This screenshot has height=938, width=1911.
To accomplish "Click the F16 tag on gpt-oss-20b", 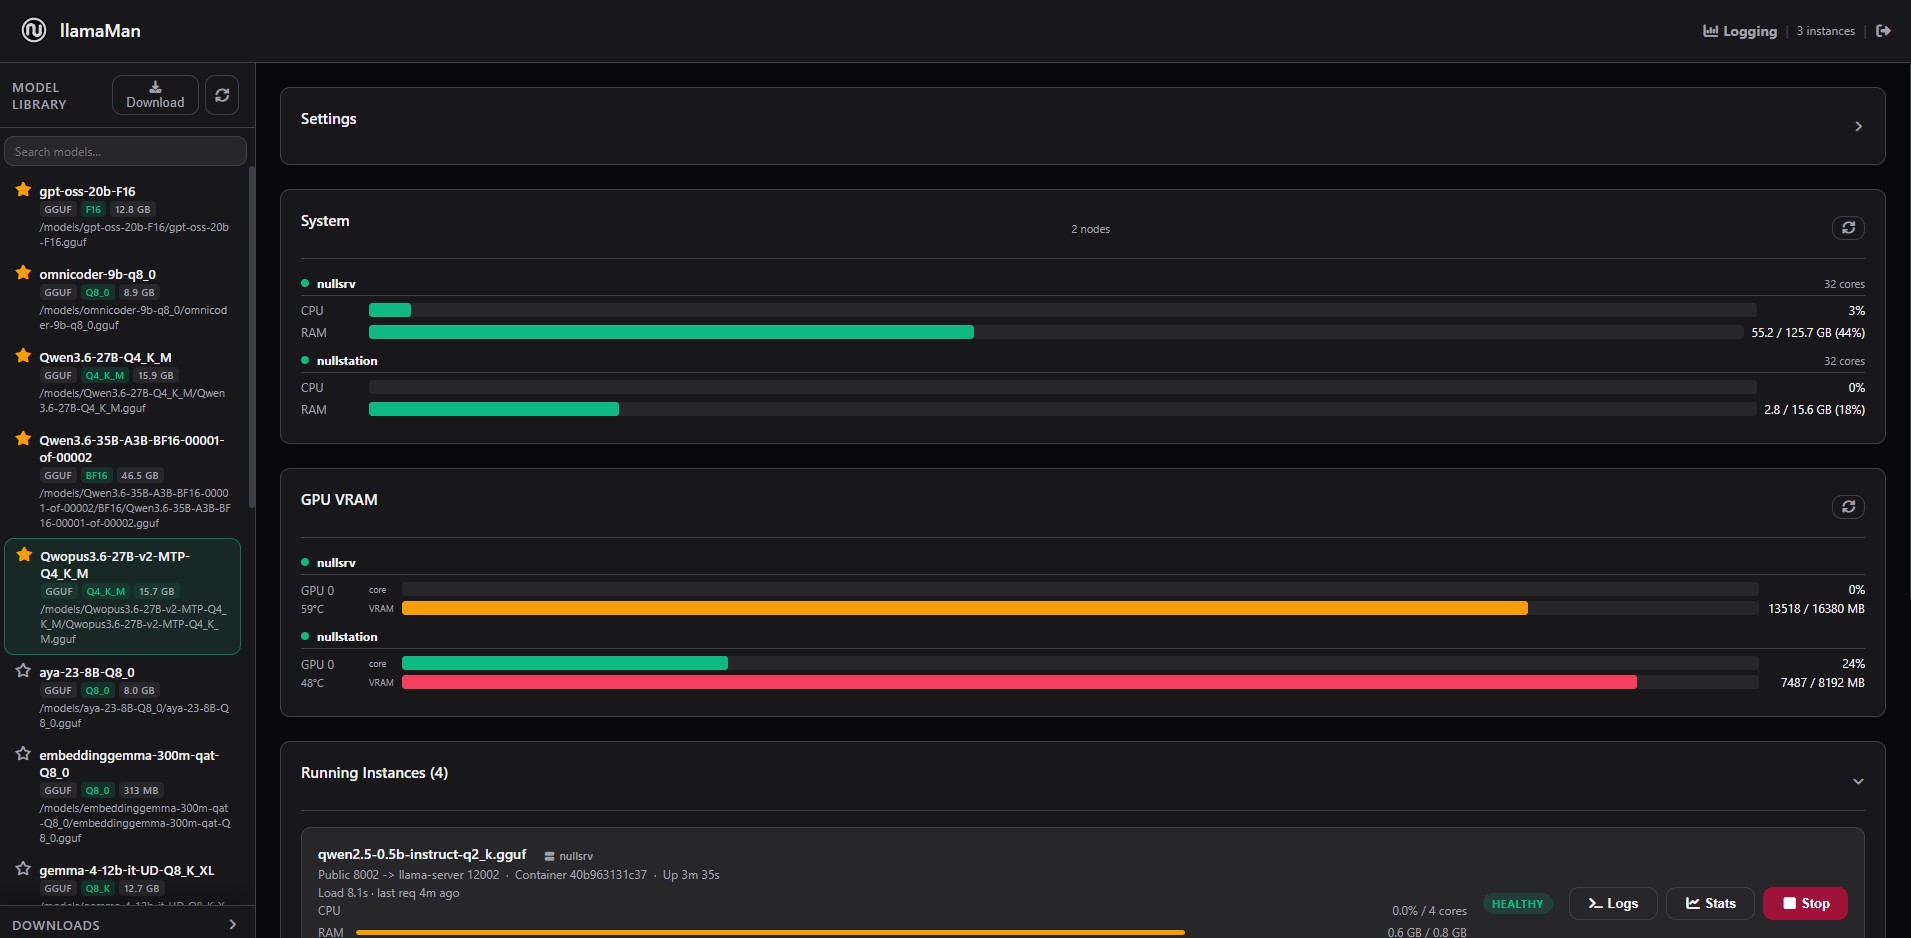I will 93,209.
